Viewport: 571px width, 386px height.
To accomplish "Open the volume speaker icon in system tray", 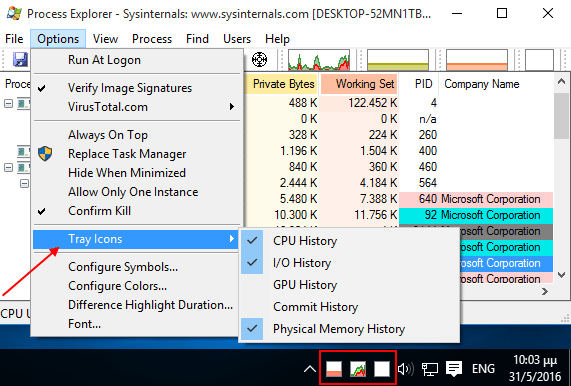I will coord(405,369).
